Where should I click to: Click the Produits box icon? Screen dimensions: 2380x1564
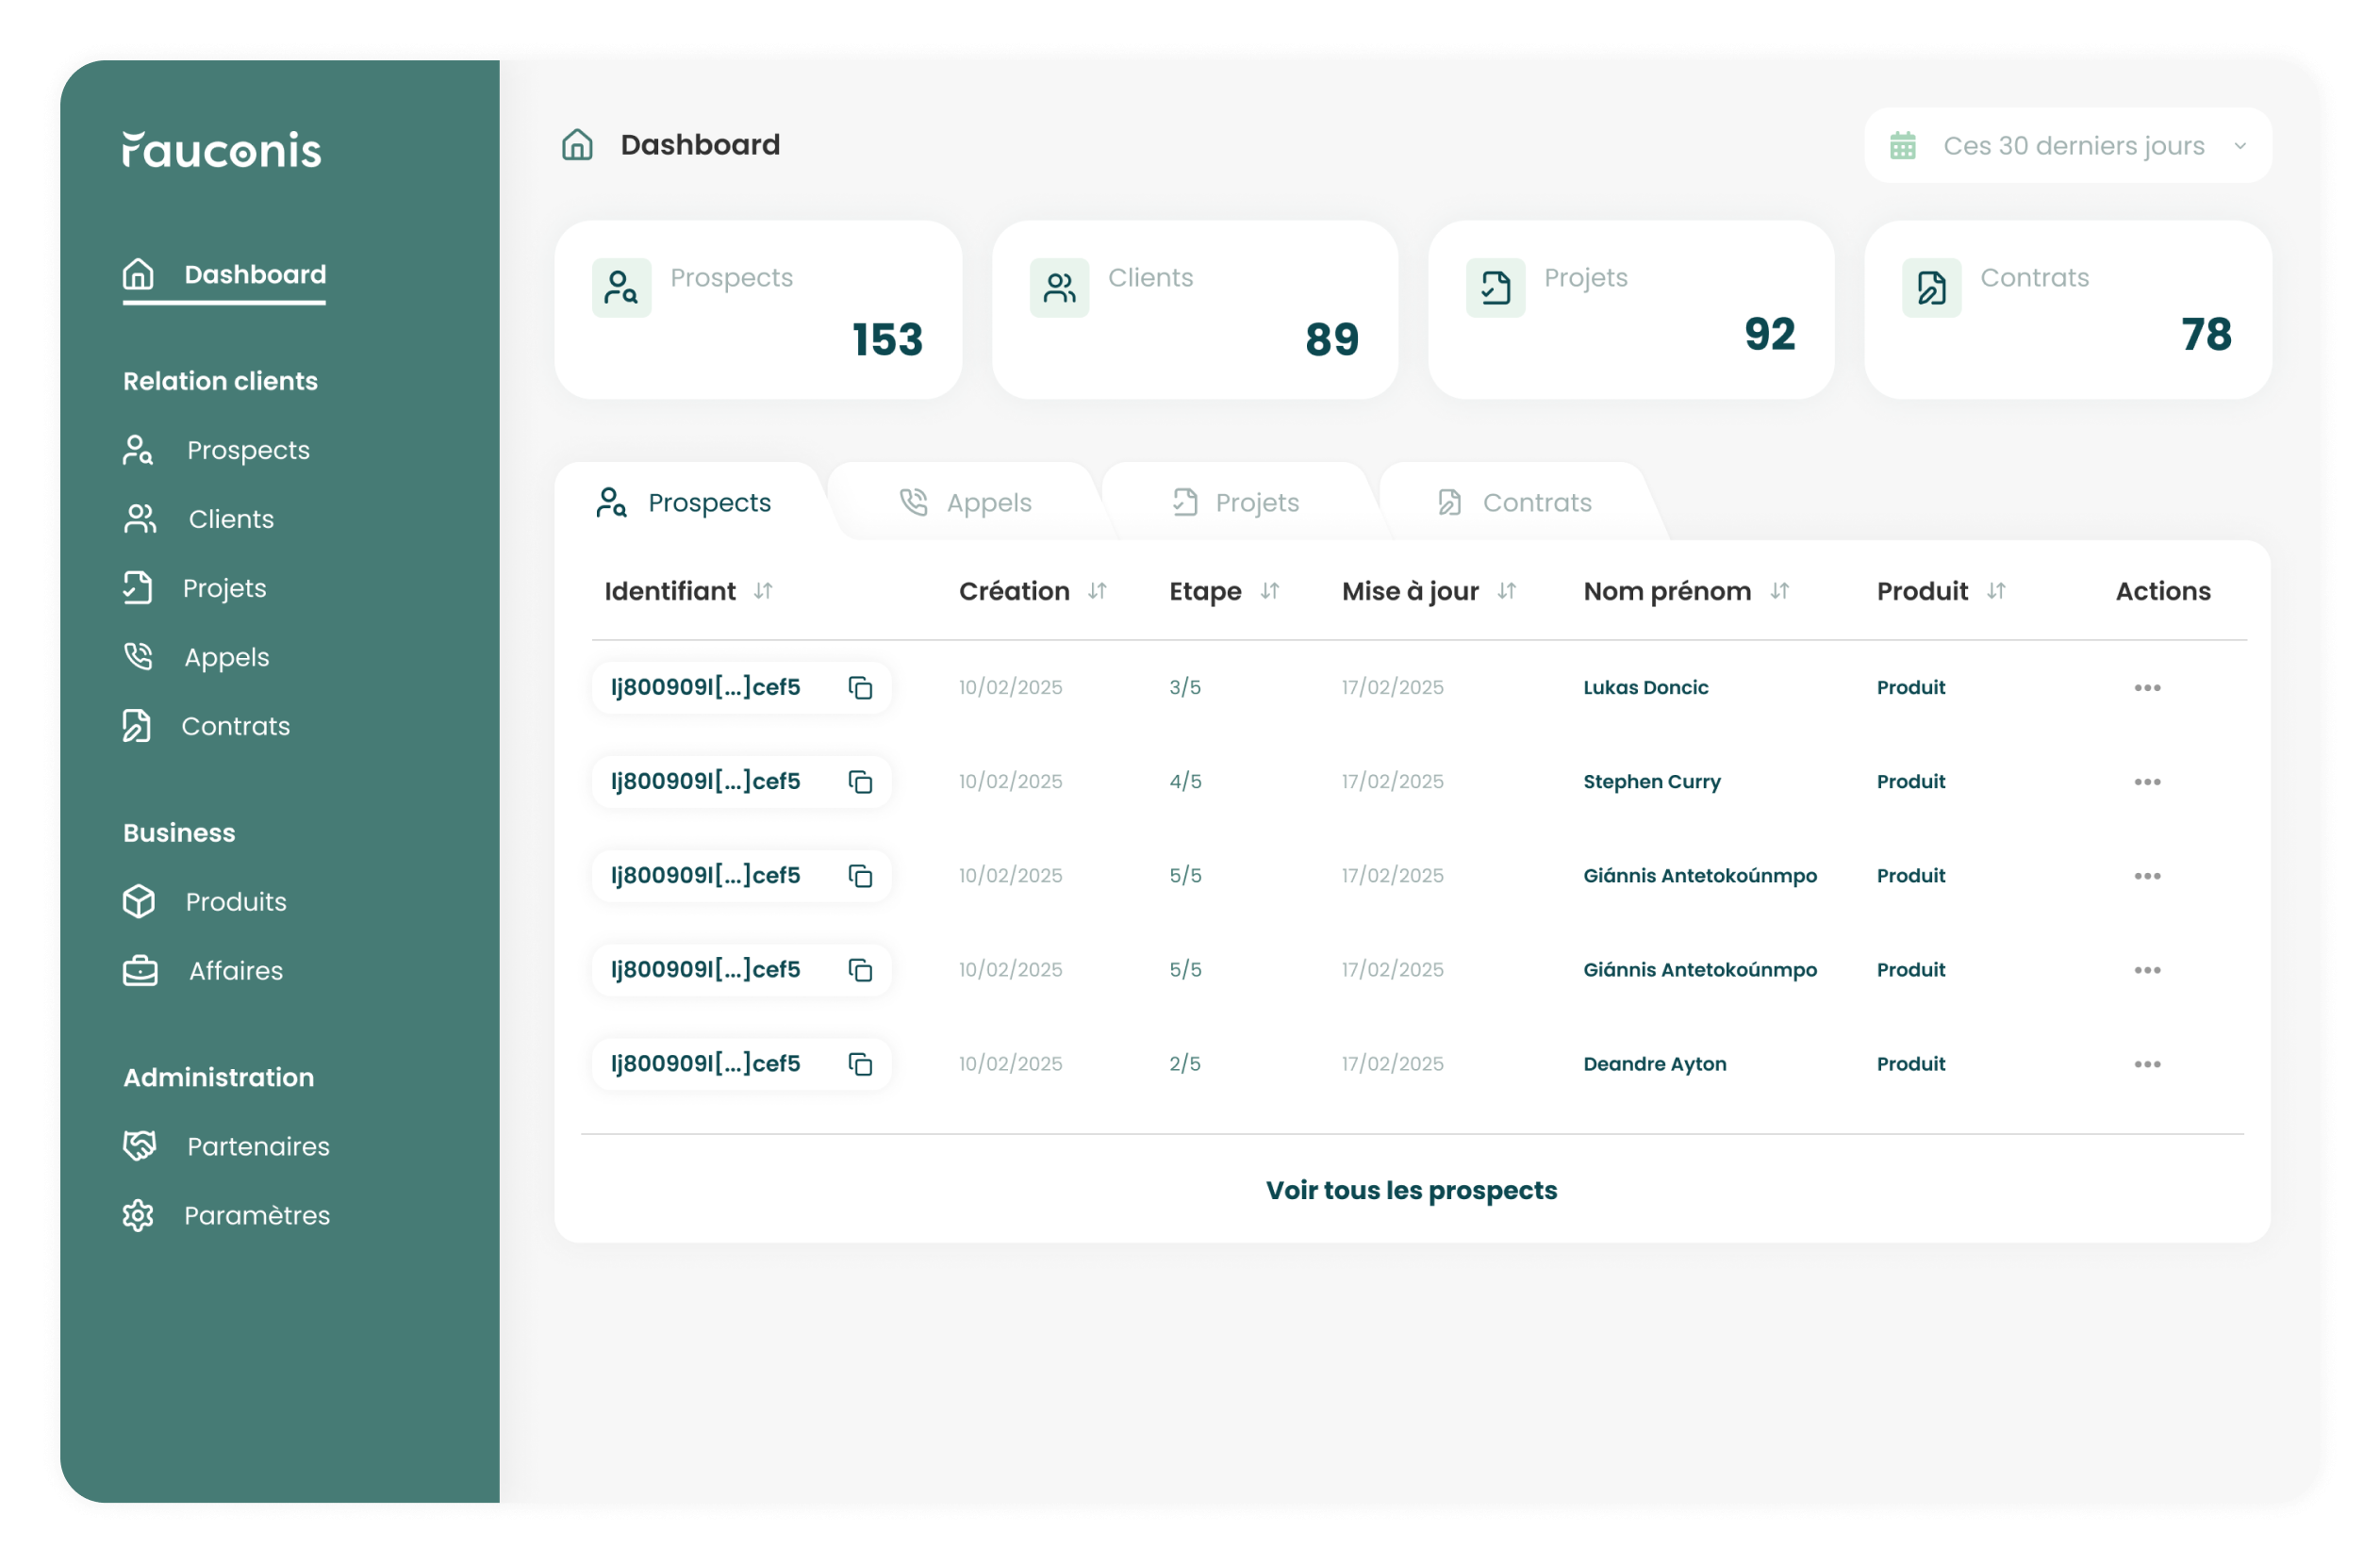pyautogui.click(x=139, y=901)
